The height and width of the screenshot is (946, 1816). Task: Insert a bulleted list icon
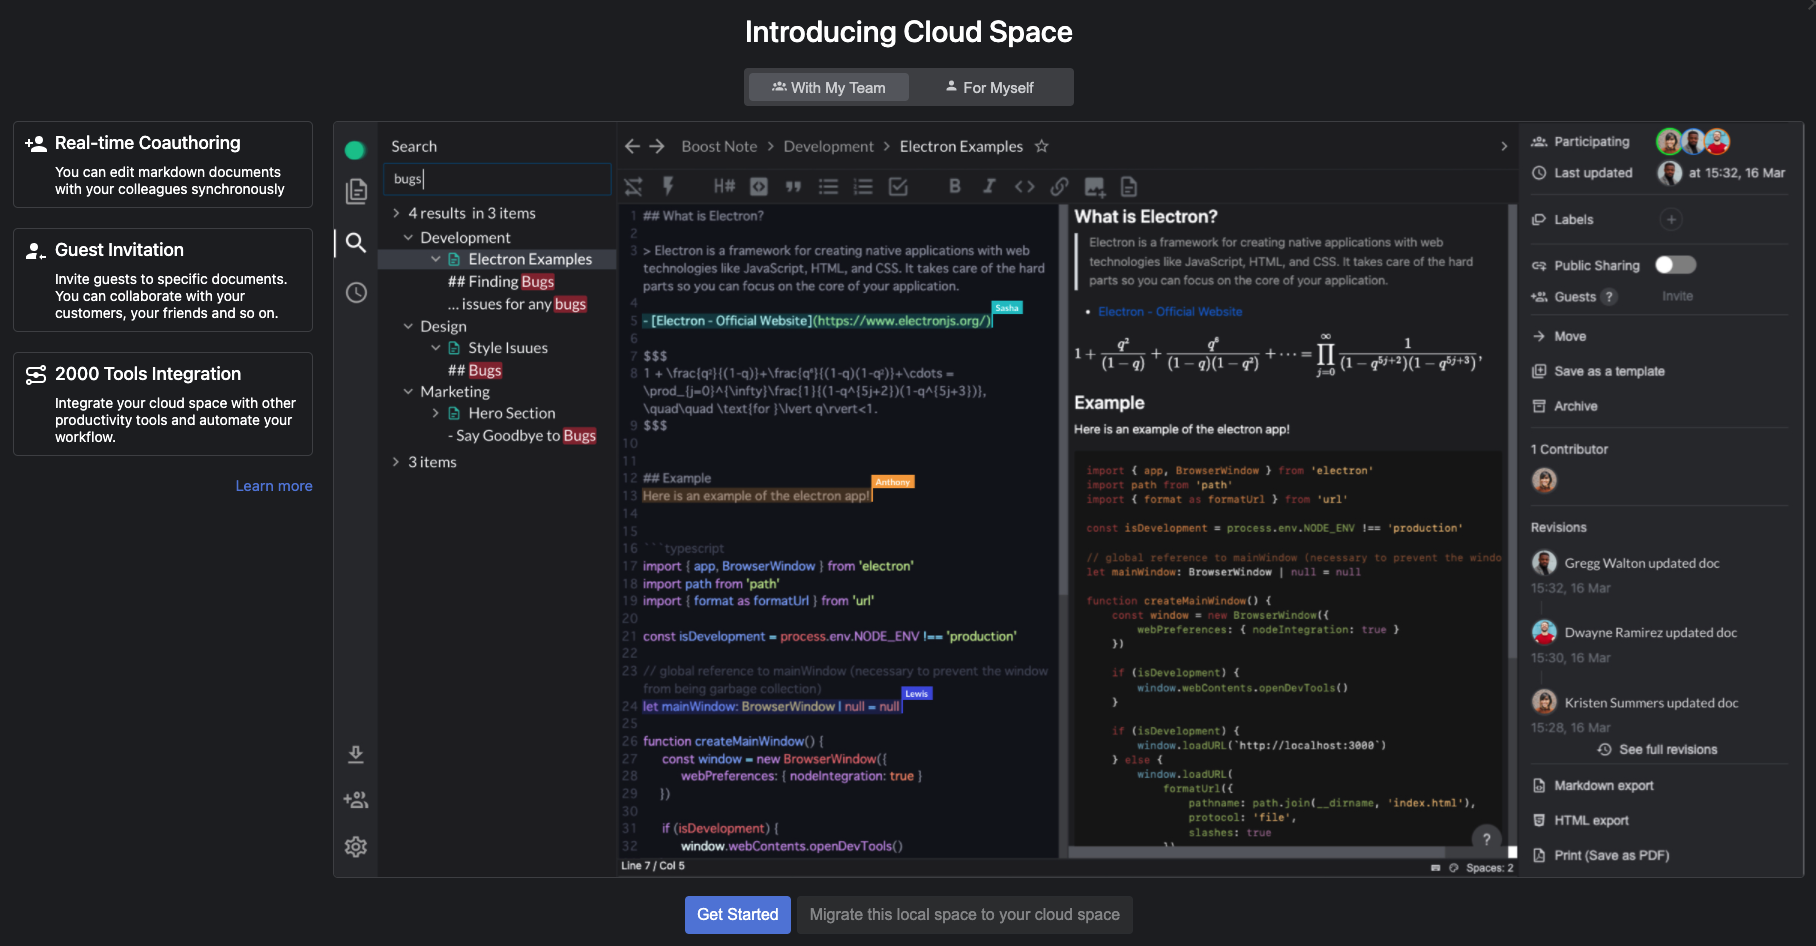pyautogui.click(x=828, y=186)
